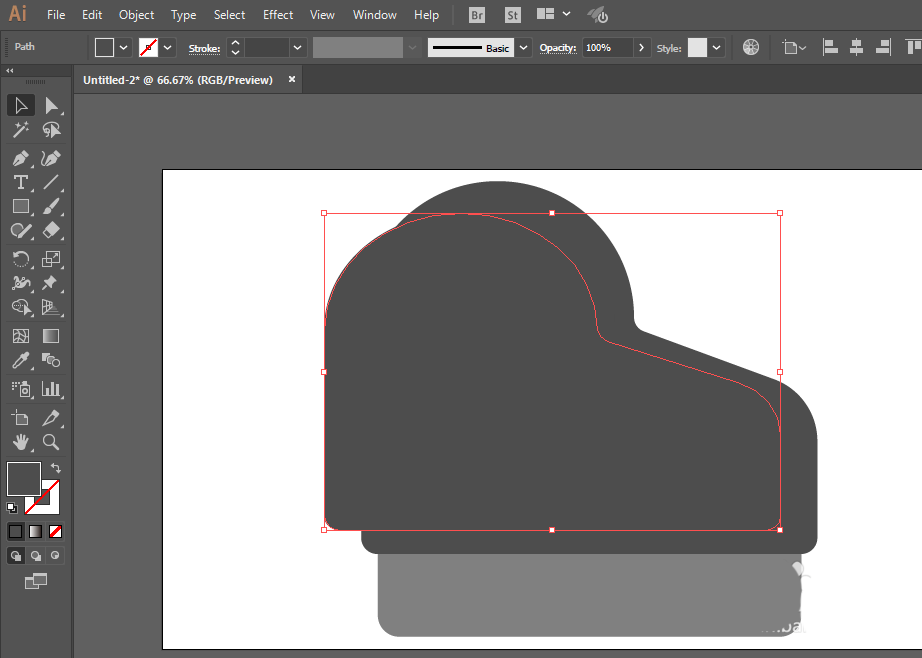922x658 pixels.
Task: Toggle GPU performance rocket icon
Action: (x=598, y=15)
